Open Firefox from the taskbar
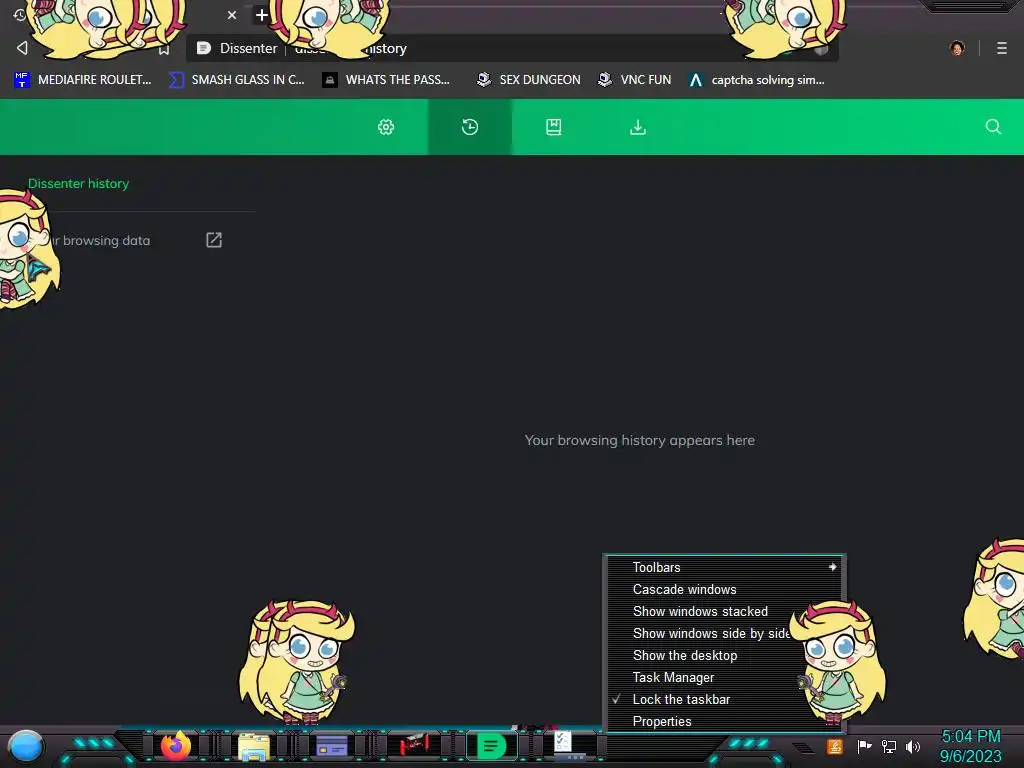The height and width of the screenshot is (768, 1024). tap(175, 746)
